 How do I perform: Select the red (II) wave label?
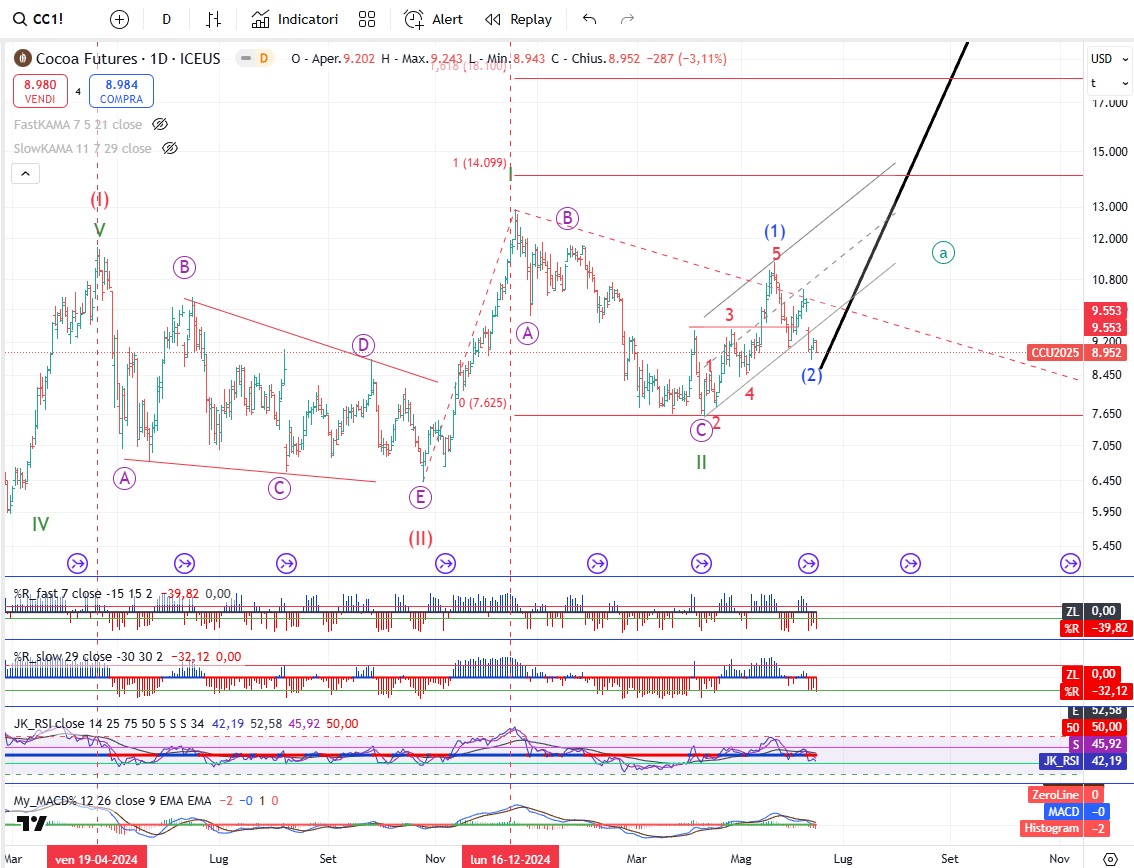[x=420, y=538]
